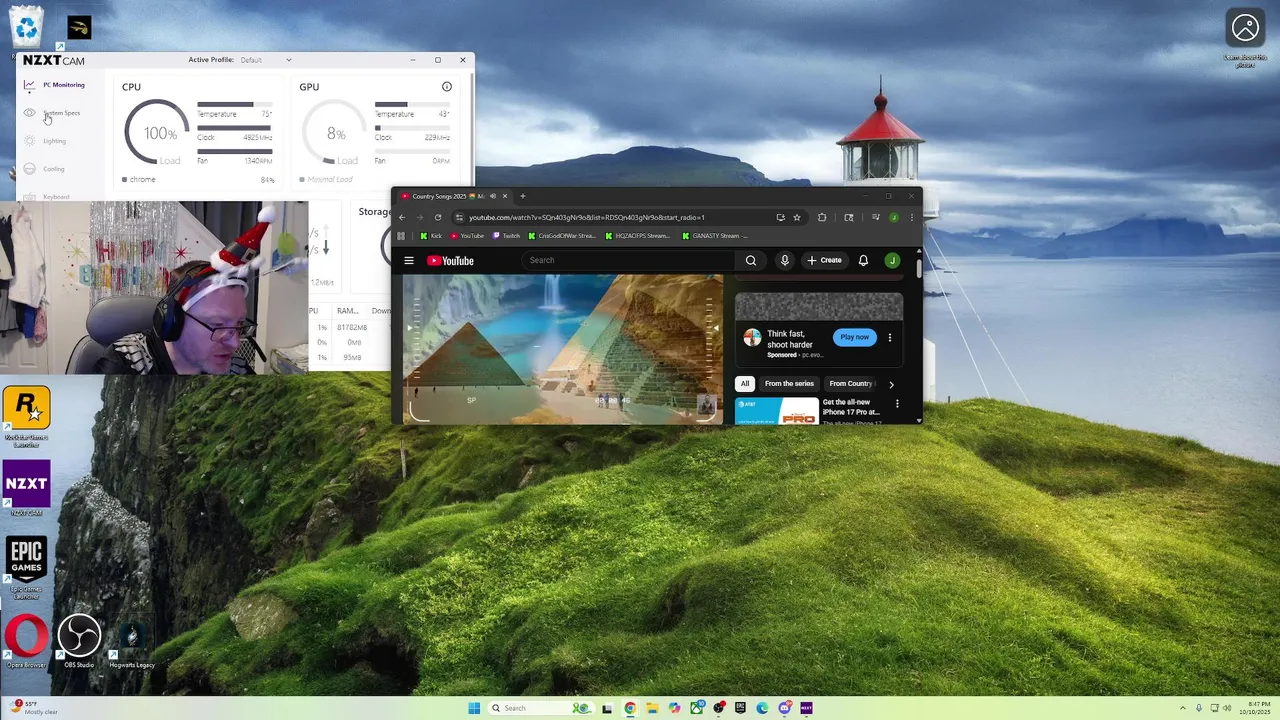Click the Chrome profile avatar J in toolbar
This screenshot has width=1280, height=720.
click(x=894, y=217)
